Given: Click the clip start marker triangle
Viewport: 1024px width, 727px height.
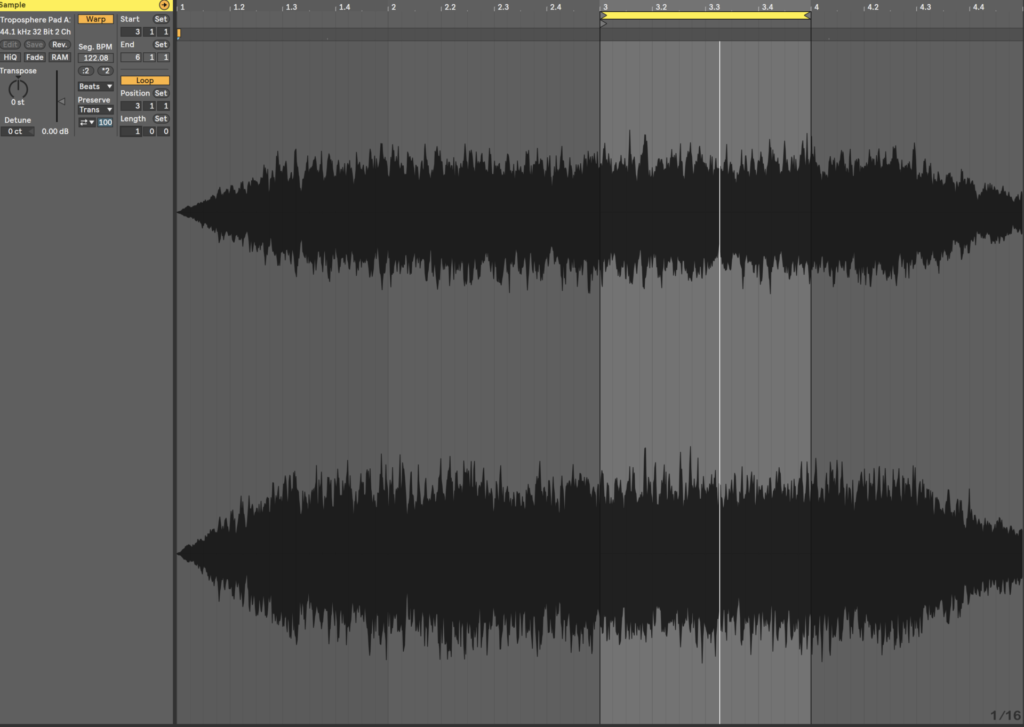Looking at the screenshot, I should click(x=603, y=24).
